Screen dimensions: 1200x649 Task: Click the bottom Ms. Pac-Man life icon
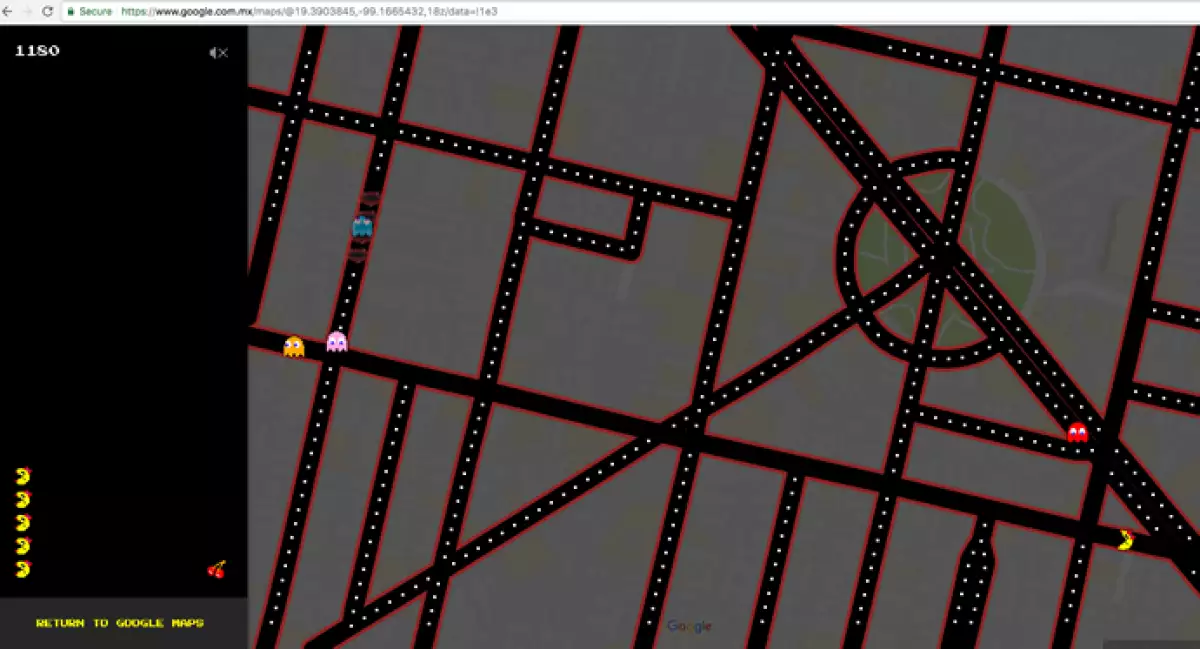point(23,569)
